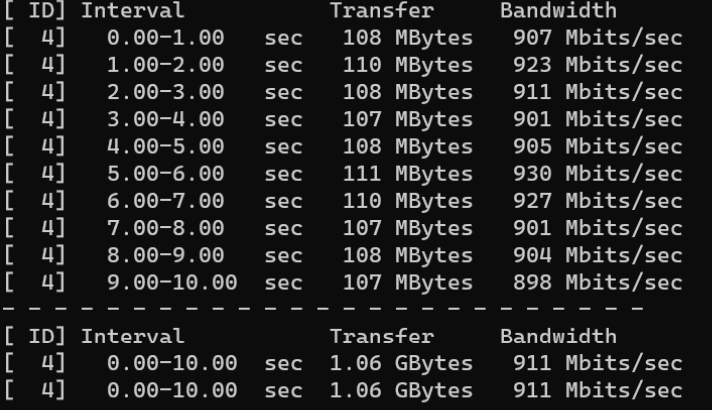Screen dimensions: 712x410
Task: Click the 9.00-10.00 interval text
Action: click(172, 283)
